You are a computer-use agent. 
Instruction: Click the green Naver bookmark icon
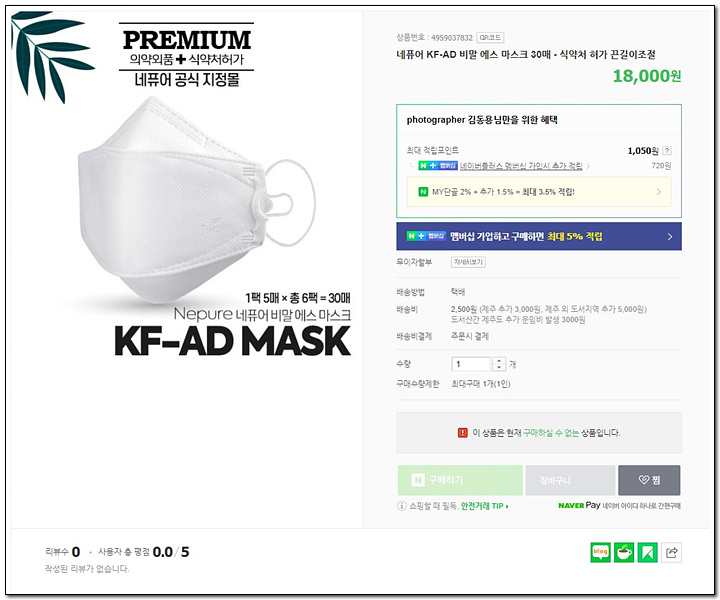tap(648, 552)
